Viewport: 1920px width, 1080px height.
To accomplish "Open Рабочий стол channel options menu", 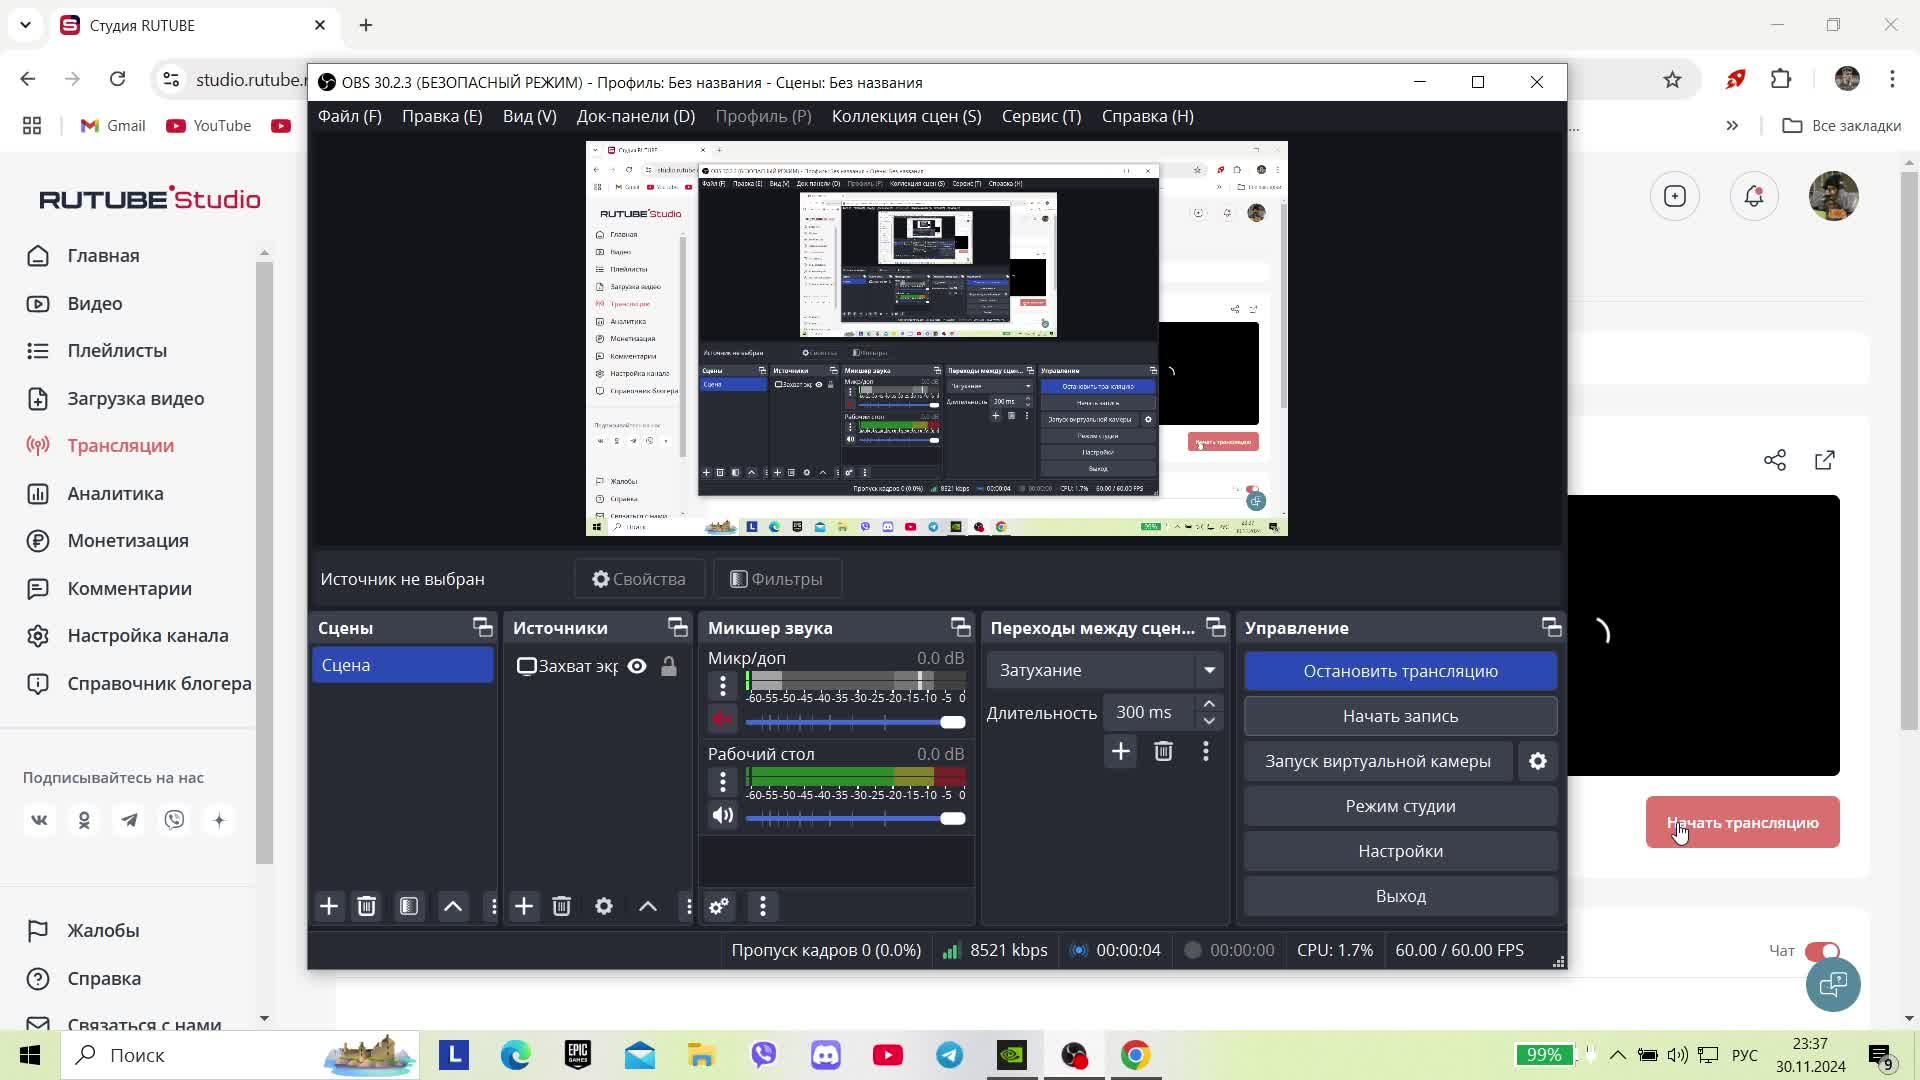I will click(x=723, y=782).
